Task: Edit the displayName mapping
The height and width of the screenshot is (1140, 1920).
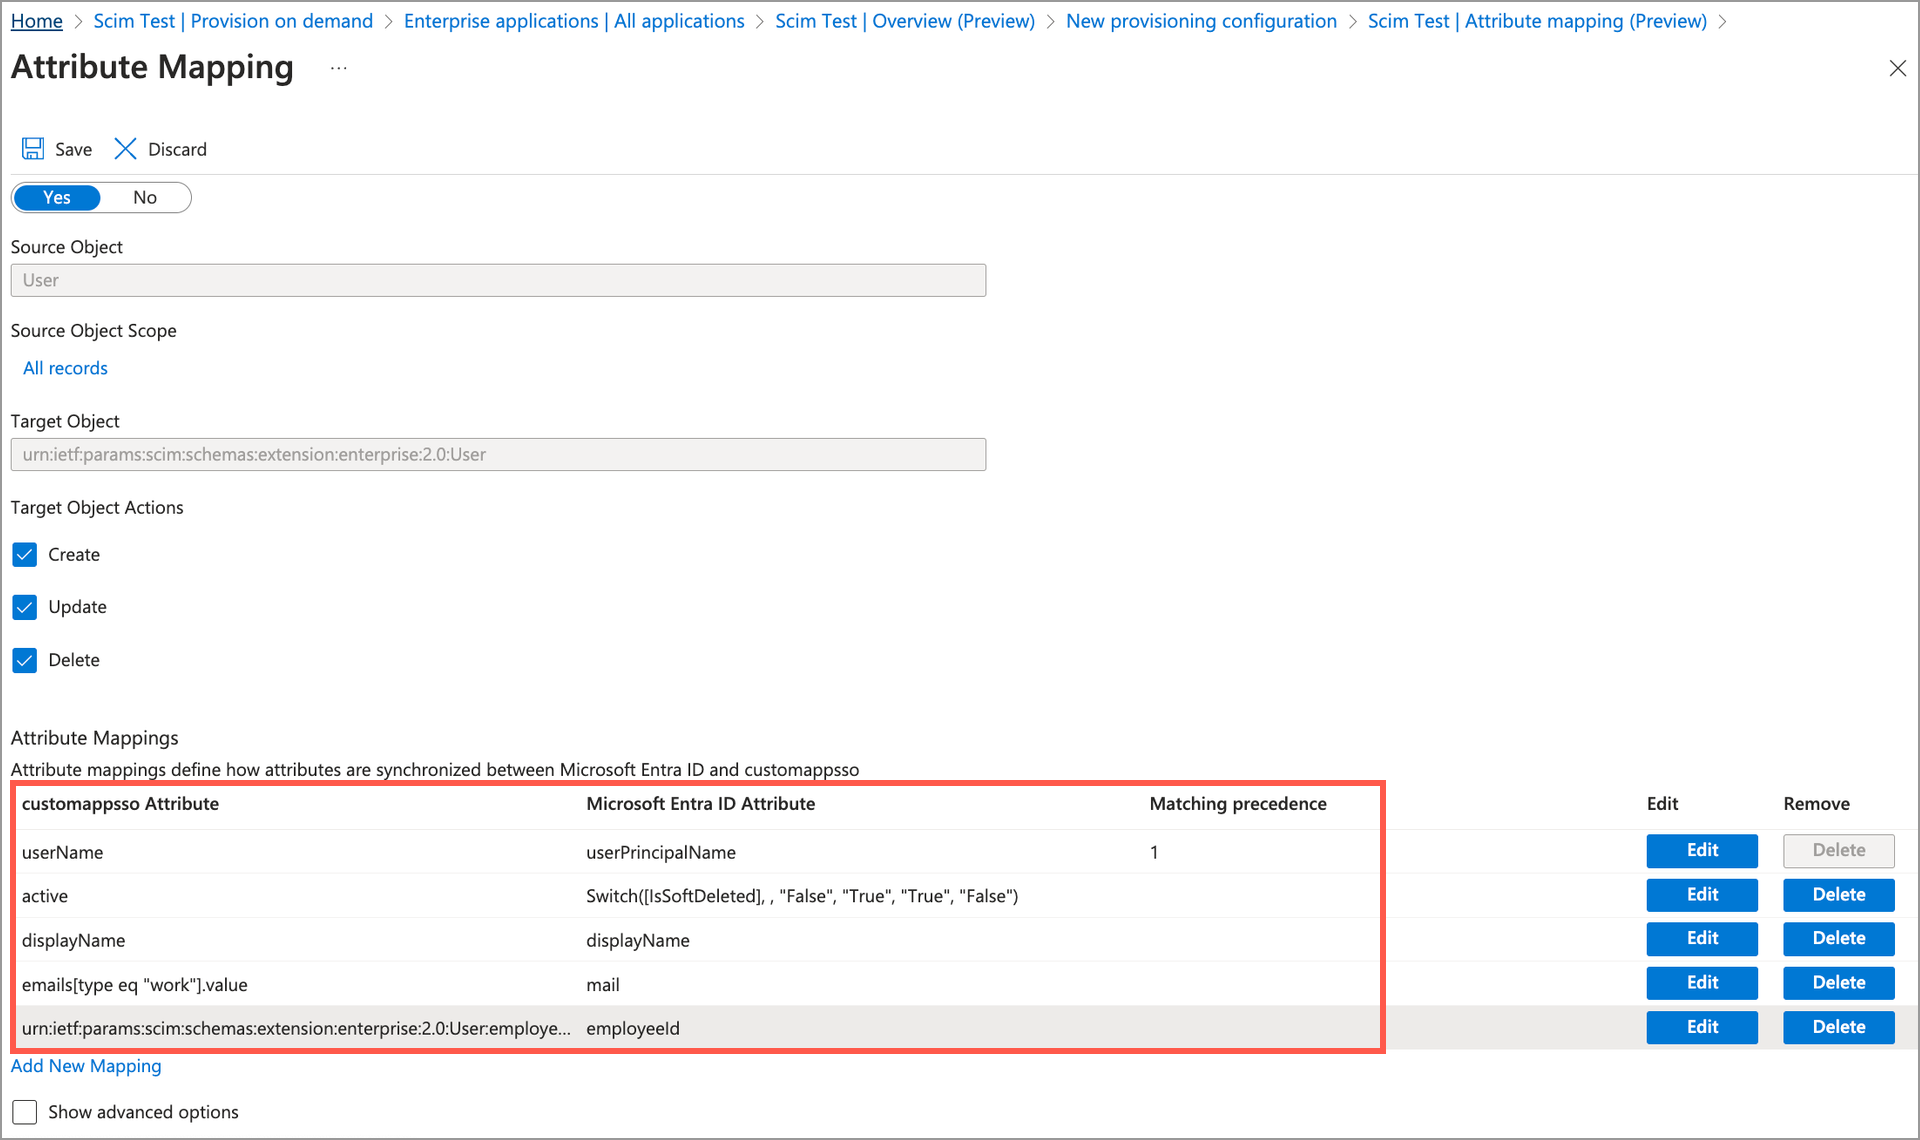Action: [x=1701, y=938]
